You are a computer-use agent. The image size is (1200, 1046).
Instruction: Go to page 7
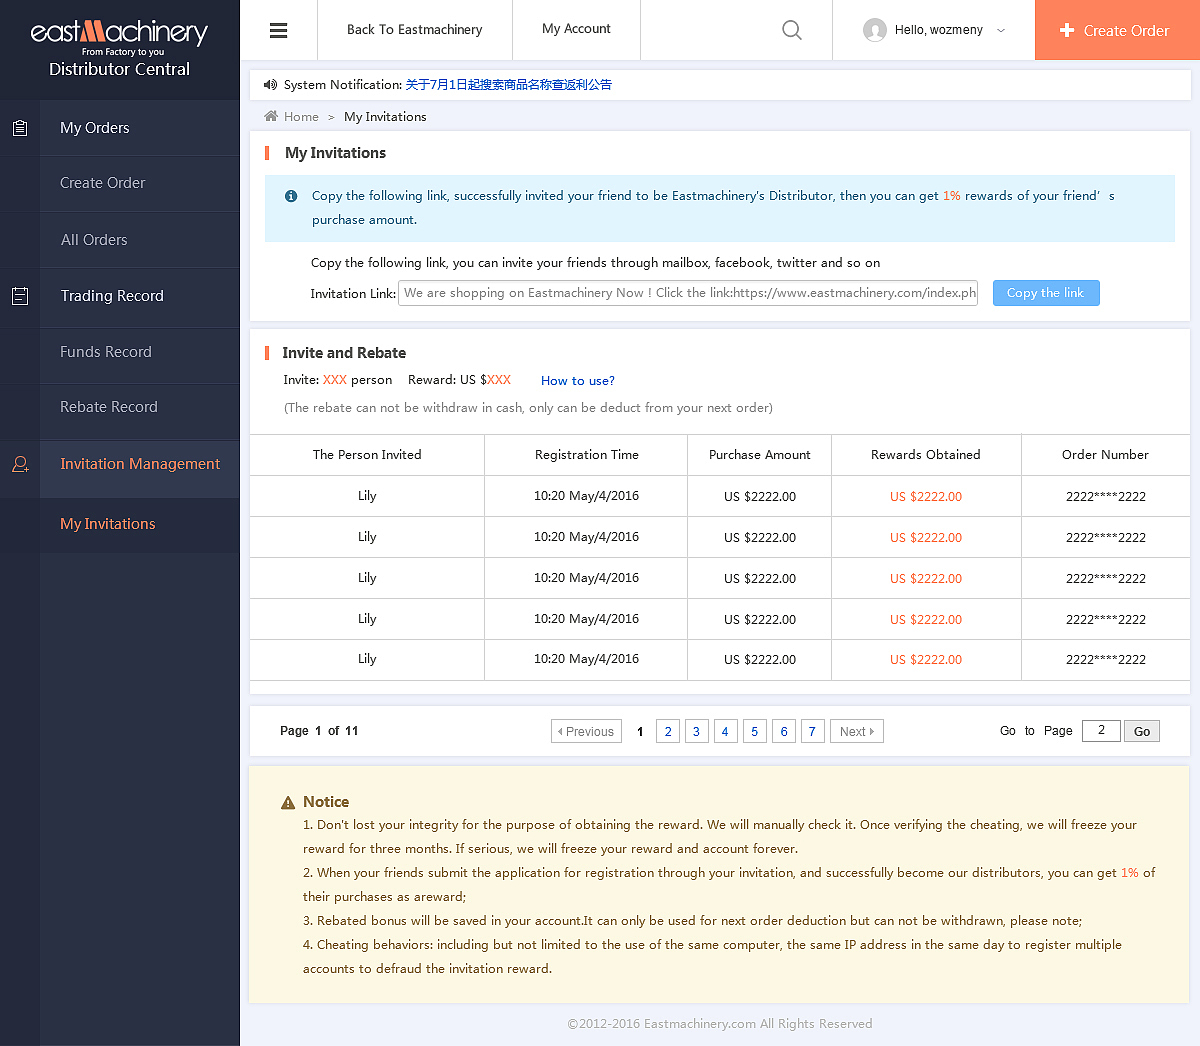click(812, 731)
